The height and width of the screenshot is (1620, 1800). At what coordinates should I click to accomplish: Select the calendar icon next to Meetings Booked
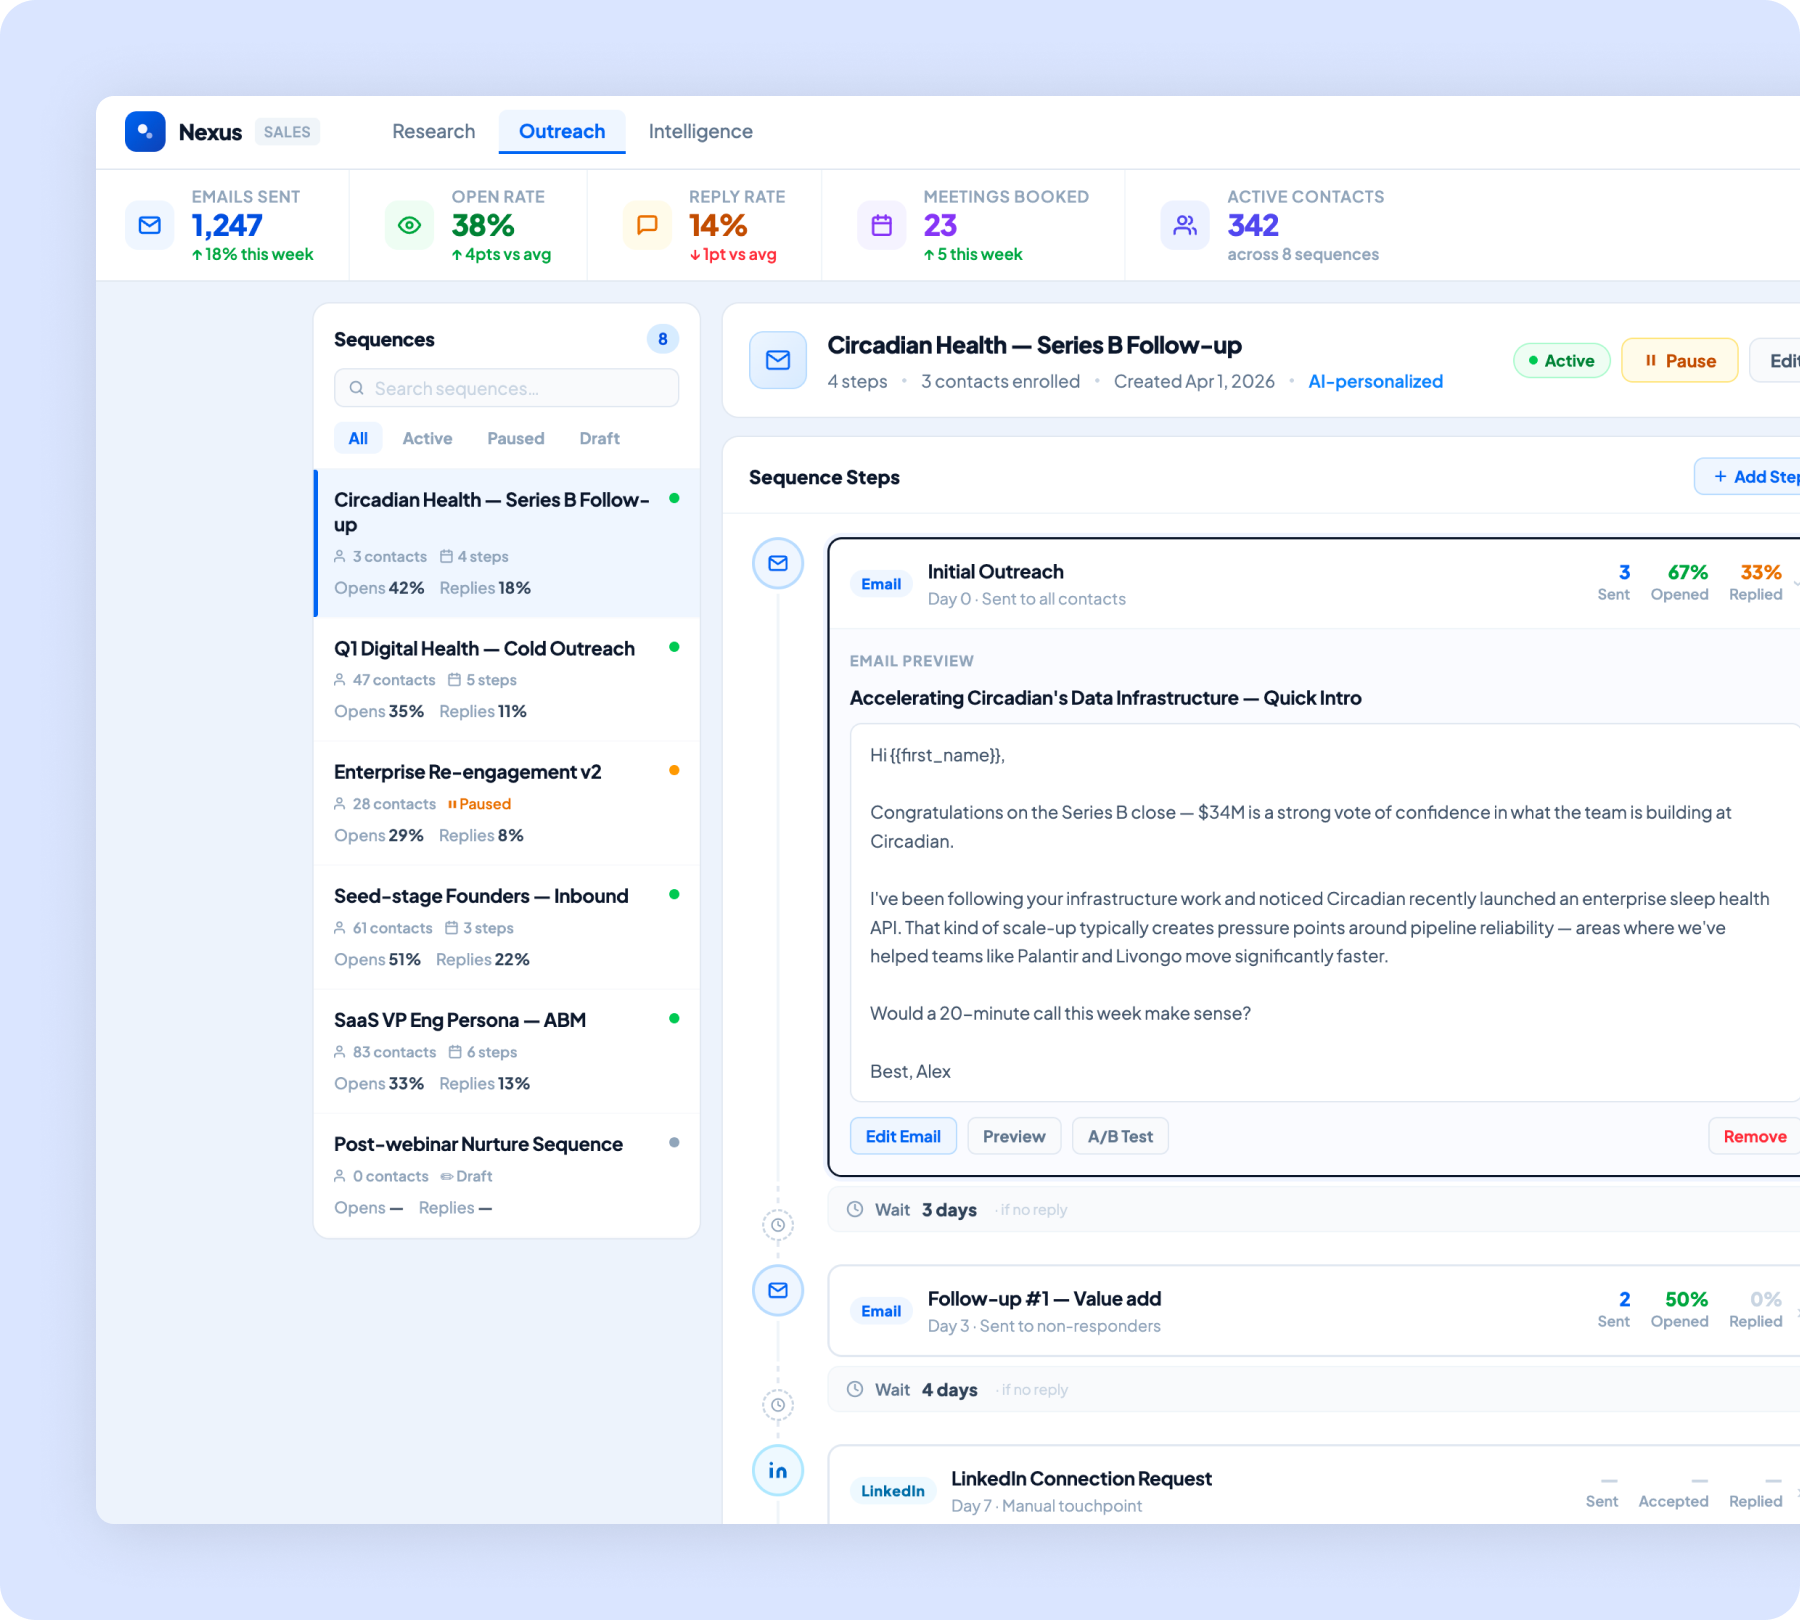[x=881, y=224]
